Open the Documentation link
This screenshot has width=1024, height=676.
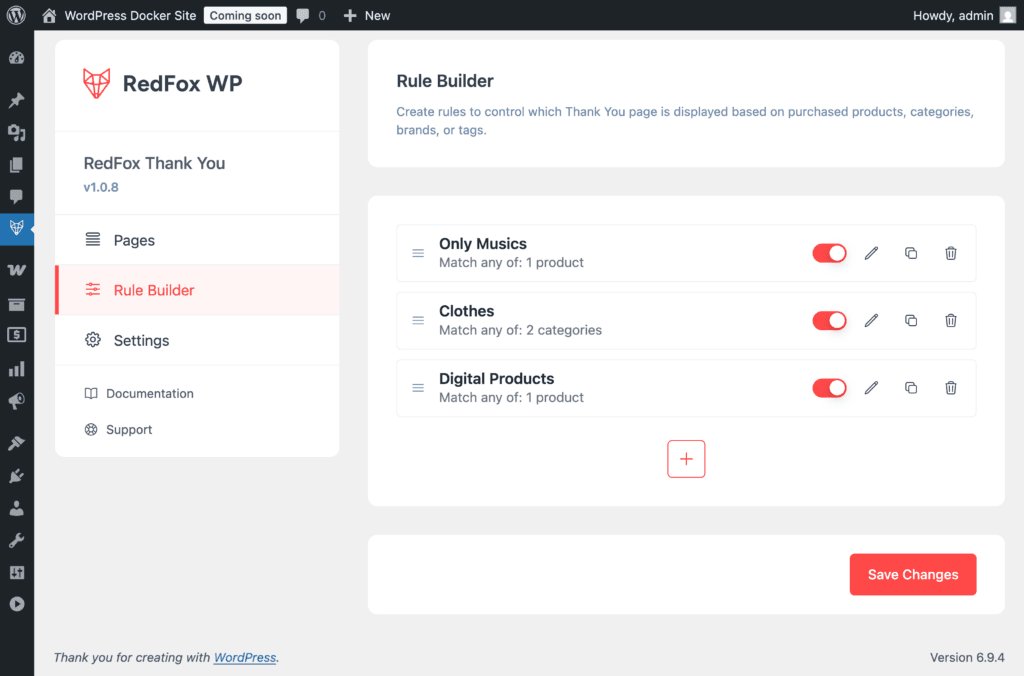[x=149, y=393]
